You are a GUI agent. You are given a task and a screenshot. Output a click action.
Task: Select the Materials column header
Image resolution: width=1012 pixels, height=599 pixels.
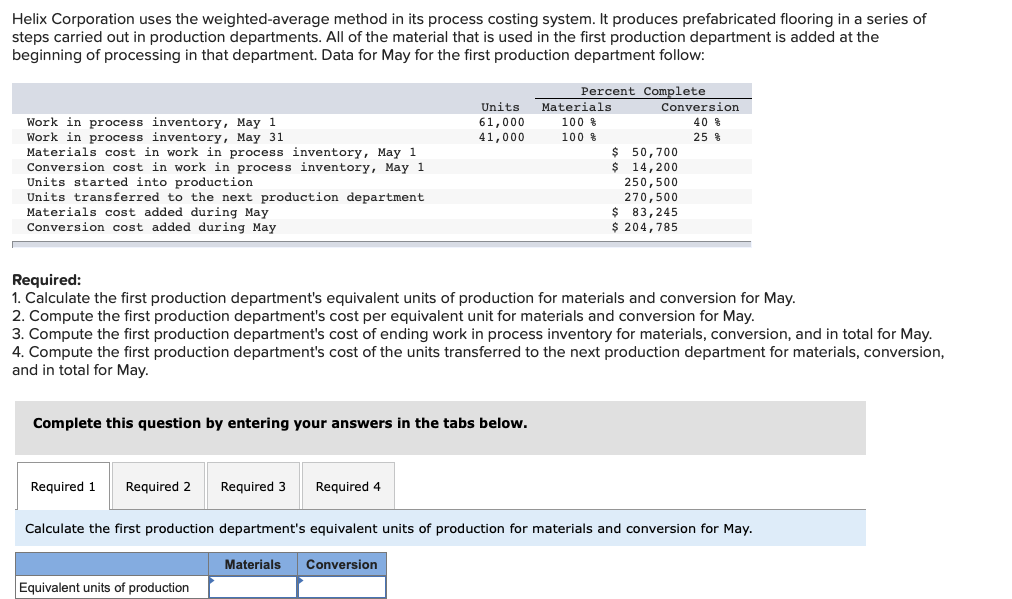coord(252,564)
